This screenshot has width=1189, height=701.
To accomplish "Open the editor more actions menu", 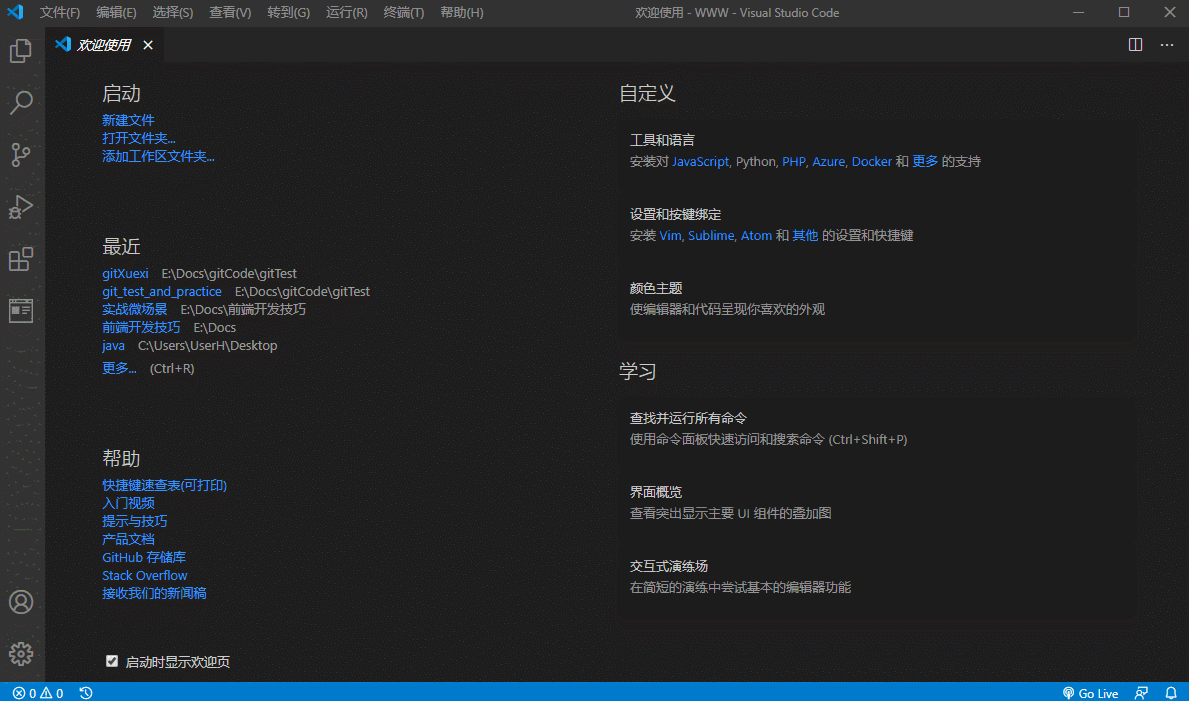I will (x=1166, y=44).
